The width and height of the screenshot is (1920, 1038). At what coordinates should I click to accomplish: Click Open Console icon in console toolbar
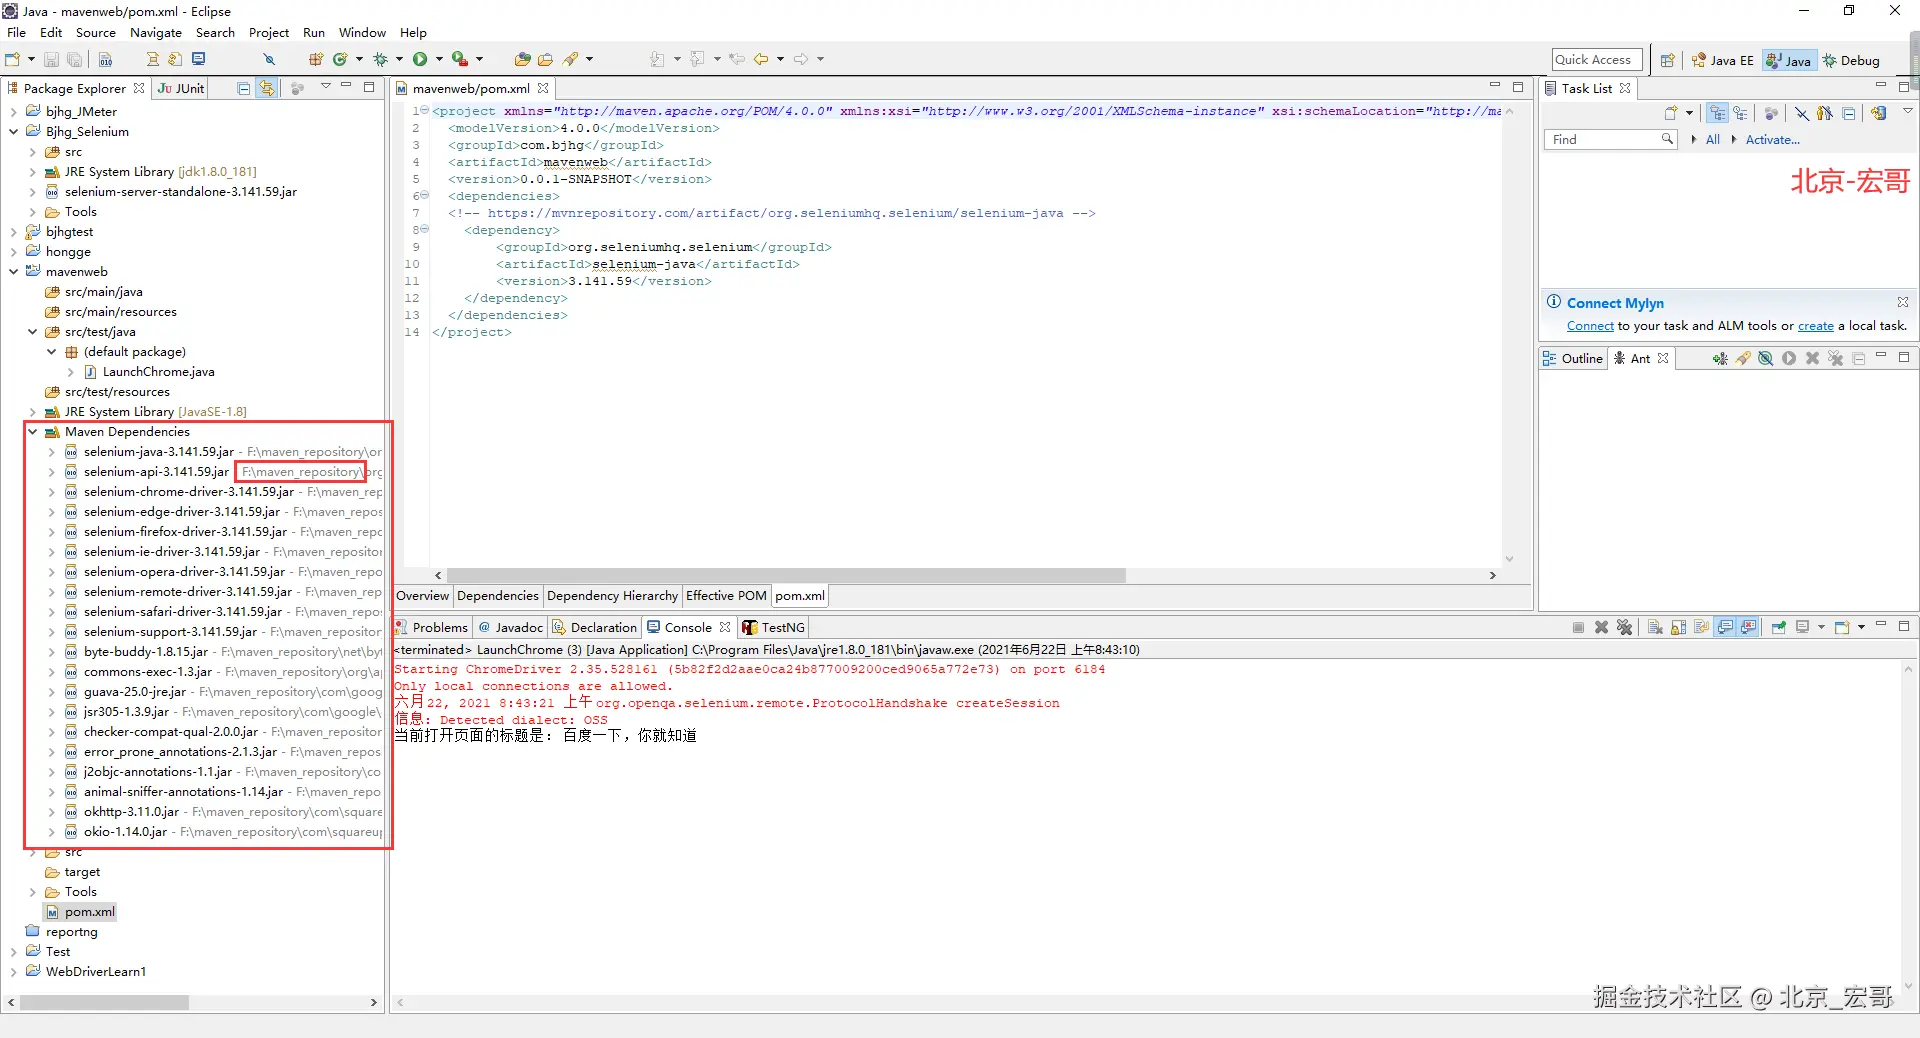pyautogui.click(x=1842, y=627)
